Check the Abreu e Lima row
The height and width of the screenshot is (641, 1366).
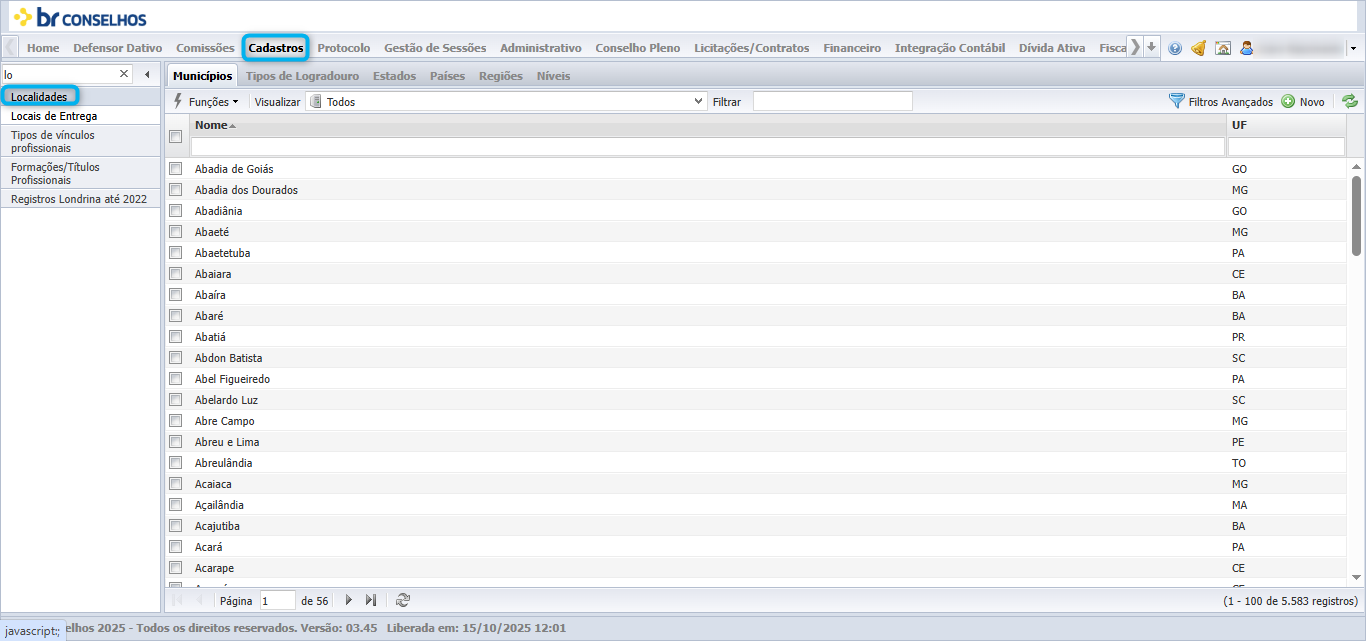[x=176, y=442]
